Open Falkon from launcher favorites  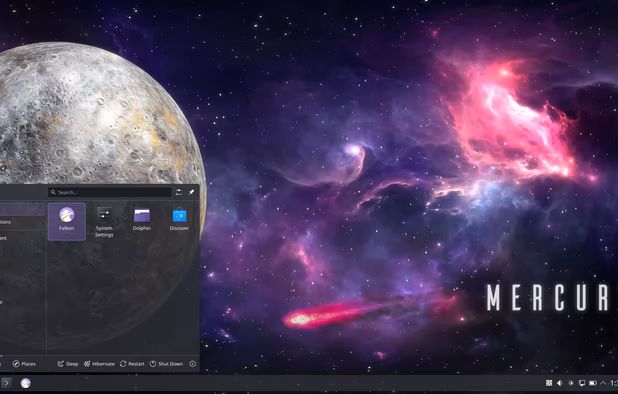tap(67, 221)
